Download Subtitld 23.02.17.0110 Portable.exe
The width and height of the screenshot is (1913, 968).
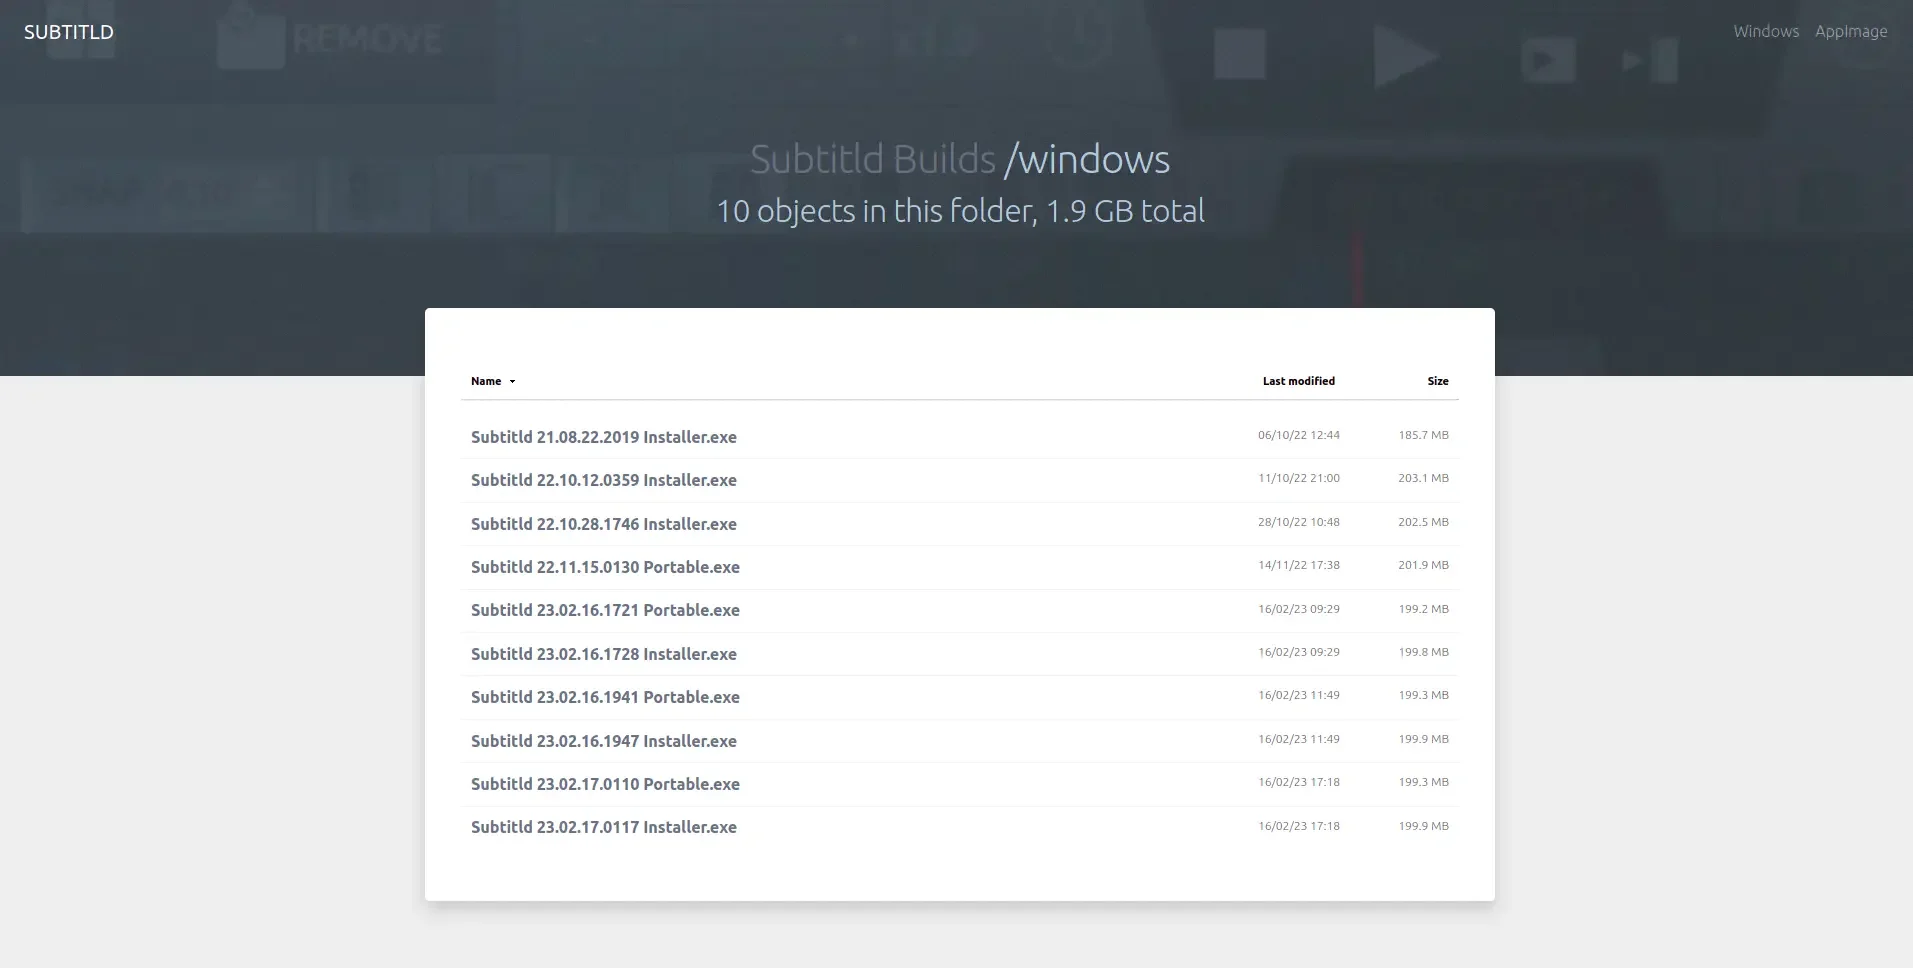(x=605, y=784)
